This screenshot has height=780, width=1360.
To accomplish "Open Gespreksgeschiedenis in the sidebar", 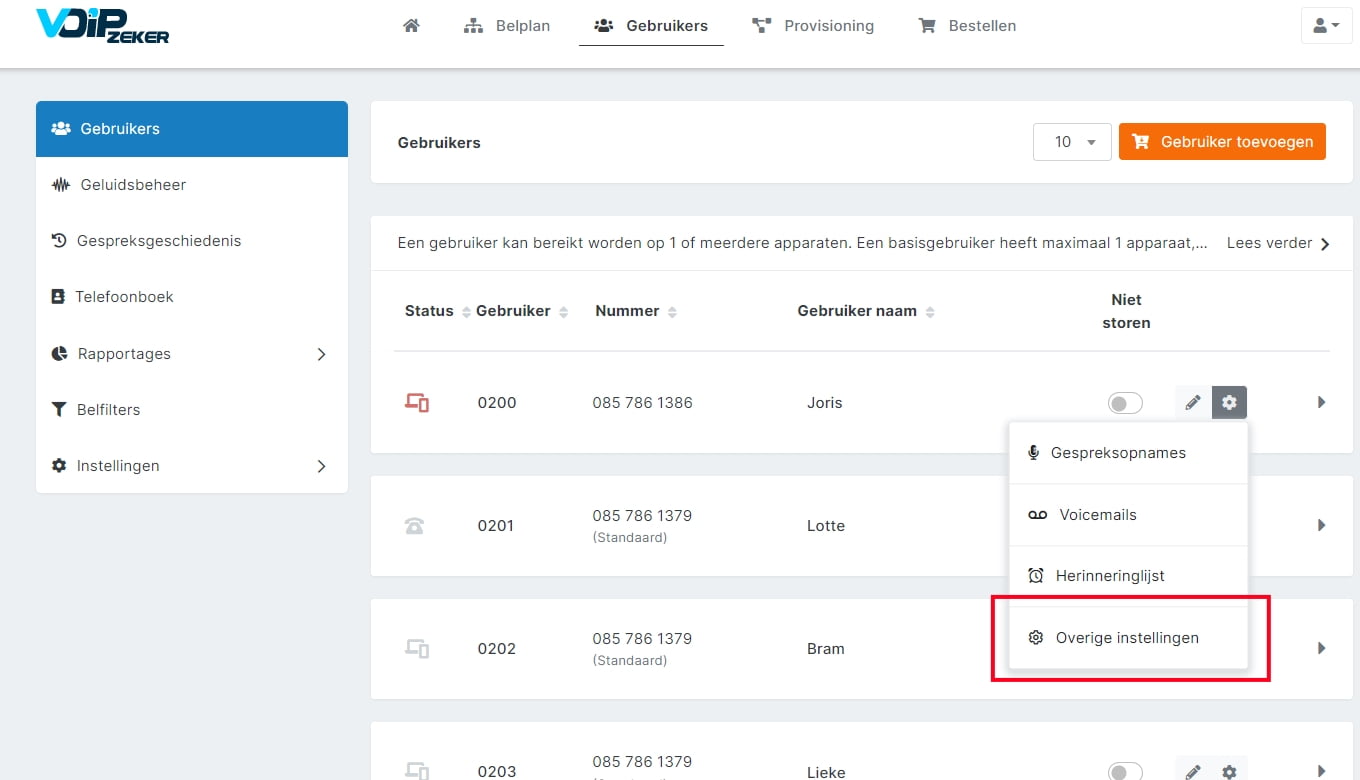I will 192,241.
